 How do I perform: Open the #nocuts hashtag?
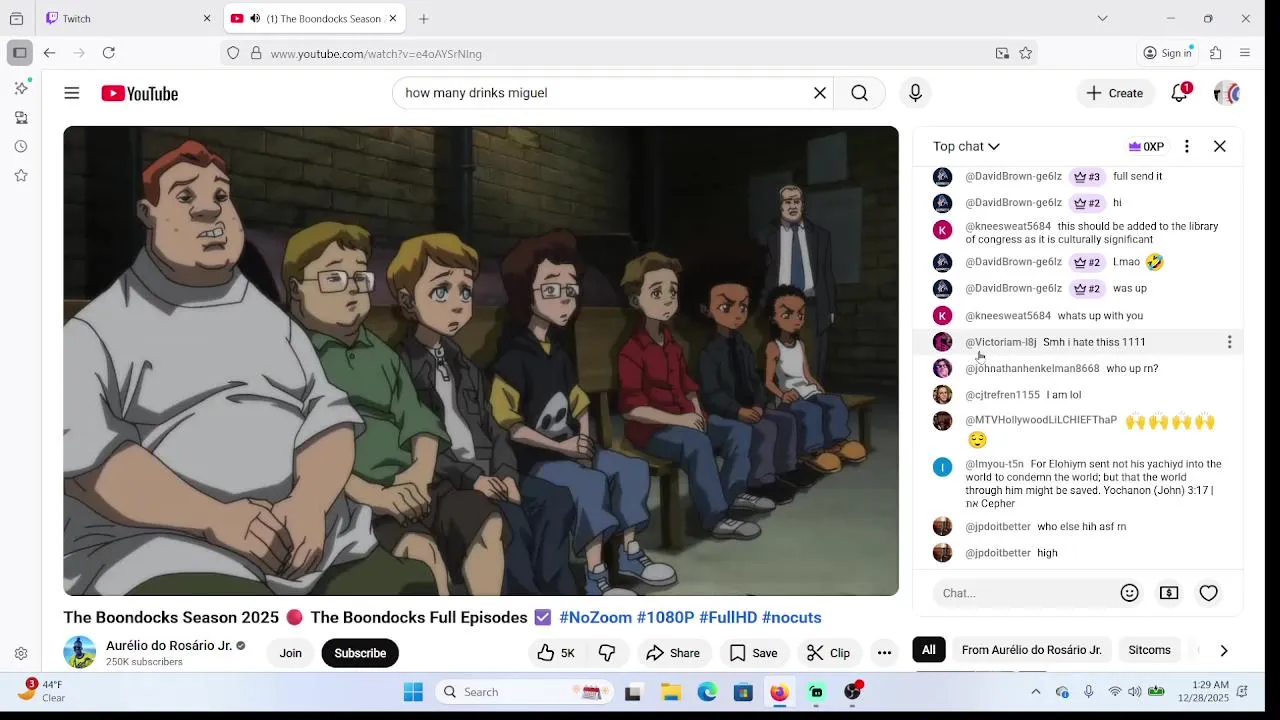(x=791, y=617)
